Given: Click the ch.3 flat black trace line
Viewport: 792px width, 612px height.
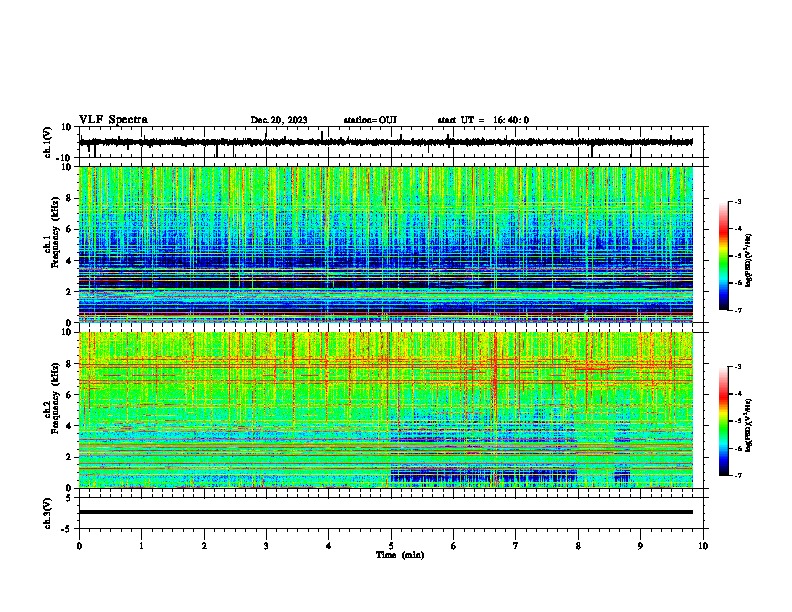Looking at the screenshot, I should [x=386, y=512].
